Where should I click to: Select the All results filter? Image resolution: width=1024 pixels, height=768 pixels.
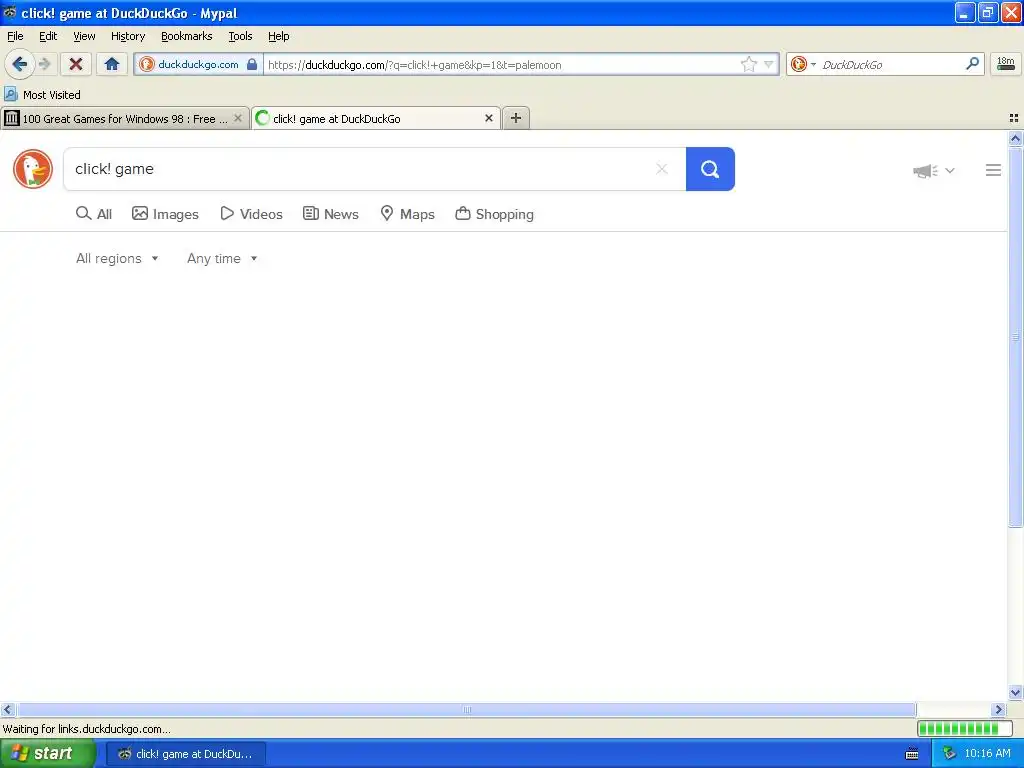coord(94,214)
